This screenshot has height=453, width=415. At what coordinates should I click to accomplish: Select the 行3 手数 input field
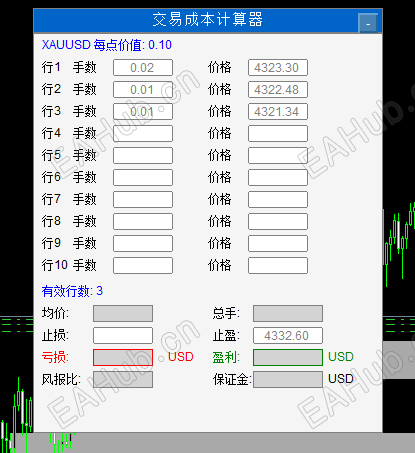pos(143,112)
